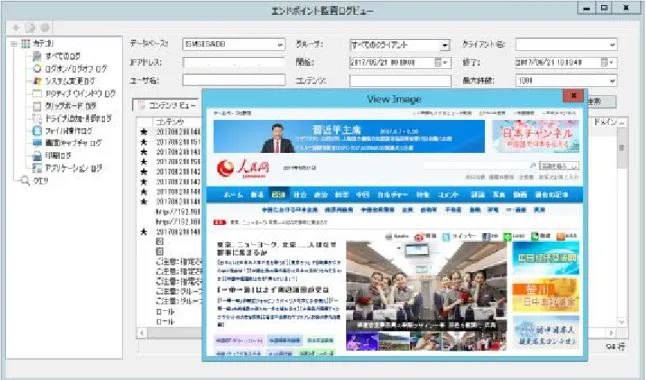Open the ドライブ追加・削除ログ icon
Image resolution: width=646 pixels, height=380 pixels.
click(x=37, y=118)
